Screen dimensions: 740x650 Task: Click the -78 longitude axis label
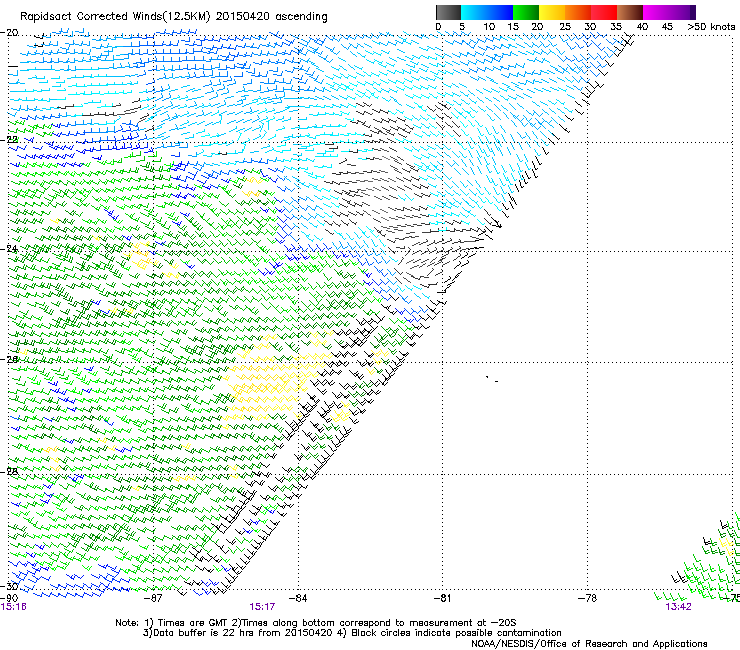pyautogui.click(x=587, y=598)
